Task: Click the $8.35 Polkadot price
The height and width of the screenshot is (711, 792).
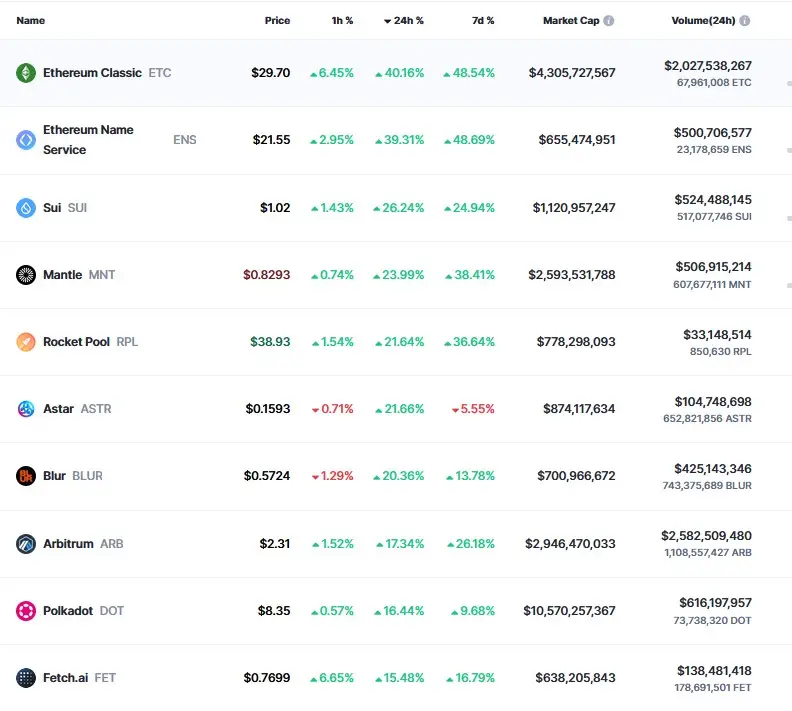Action: [x=274, y=611]
